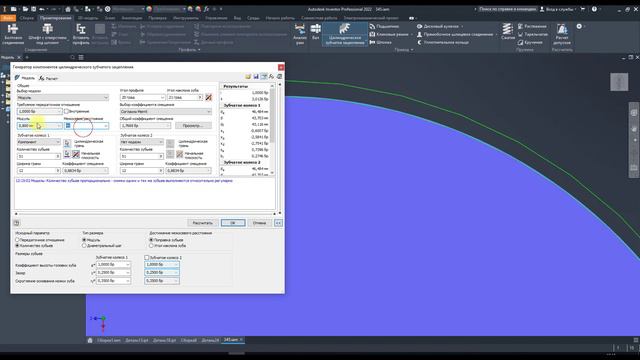The height and width of the screenshot is (360, 640).
Task: Pick cylindrical face for Gear 1
Action: coord(67,143)
